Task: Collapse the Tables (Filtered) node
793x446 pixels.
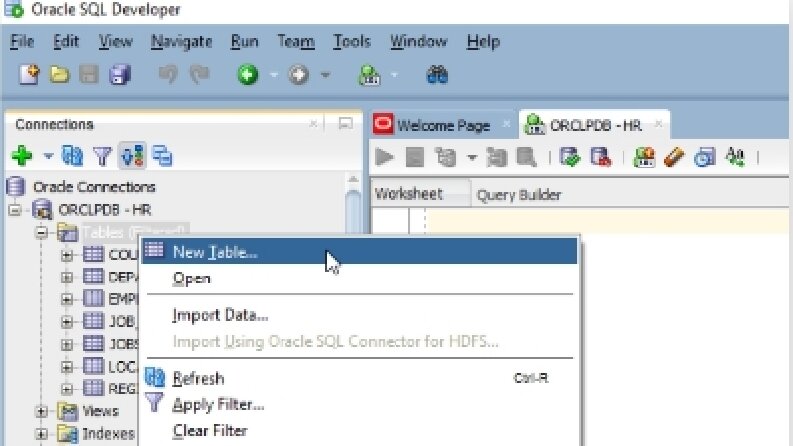Action: [x=41, y=232]
